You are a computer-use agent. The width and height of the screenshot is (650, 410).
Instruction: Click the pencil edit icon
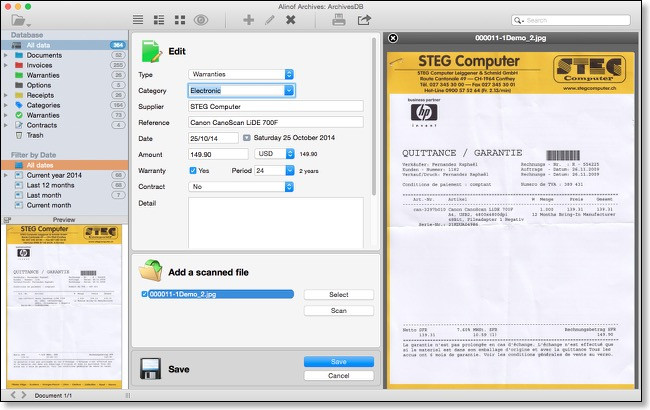point(270,19)
